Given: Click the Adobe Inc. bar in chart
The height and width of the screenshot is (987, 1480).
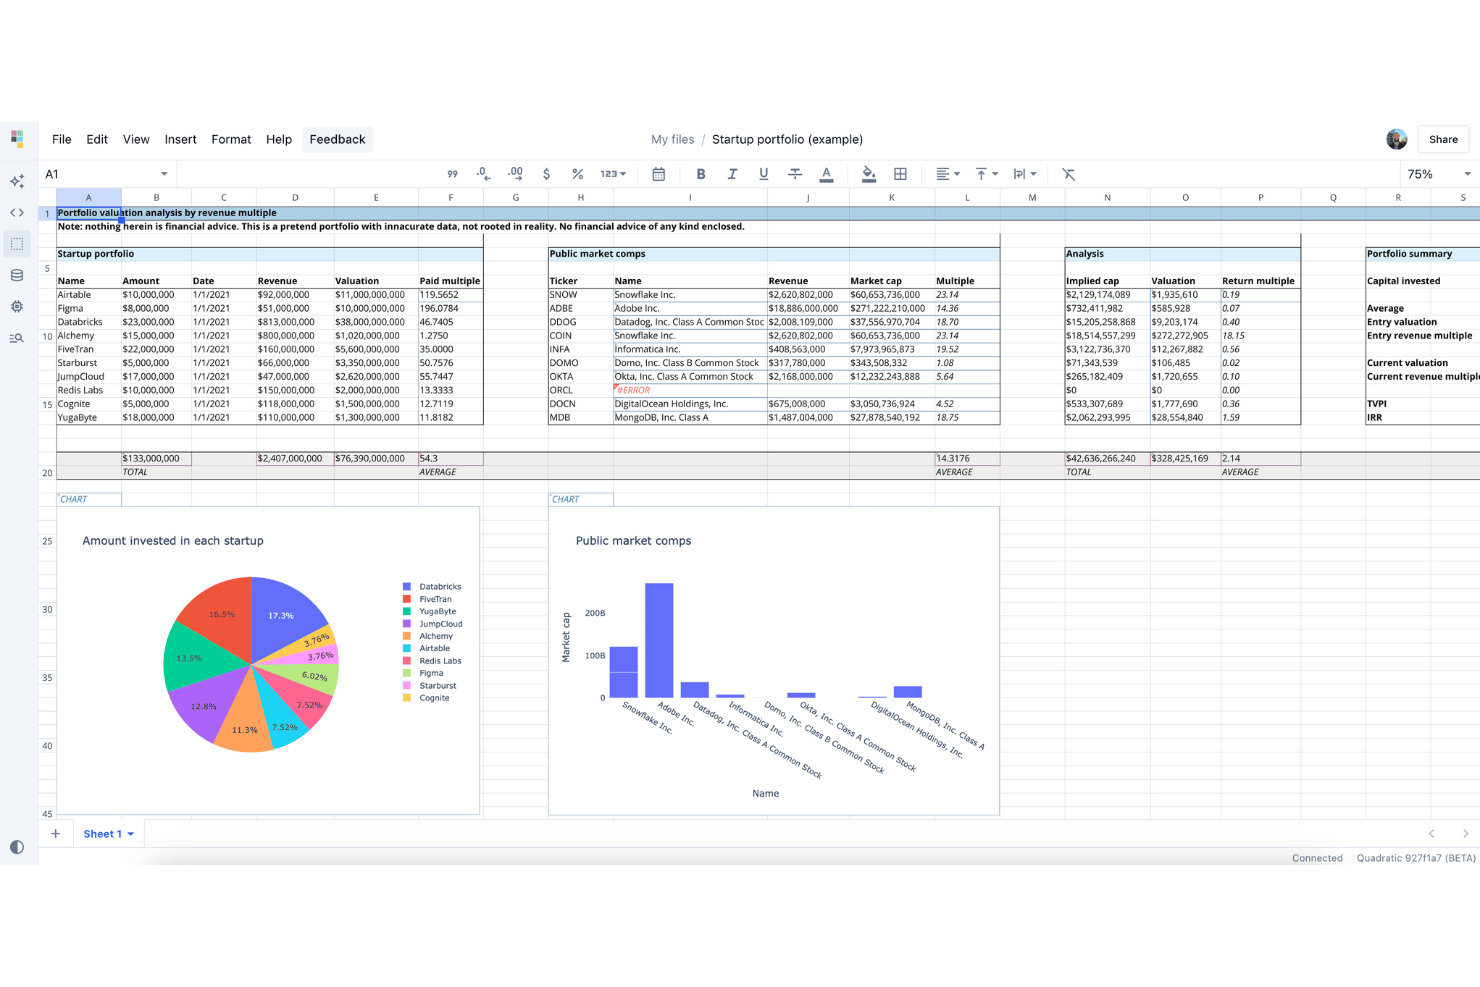Looking at the screenshot, I should point(659,640).
